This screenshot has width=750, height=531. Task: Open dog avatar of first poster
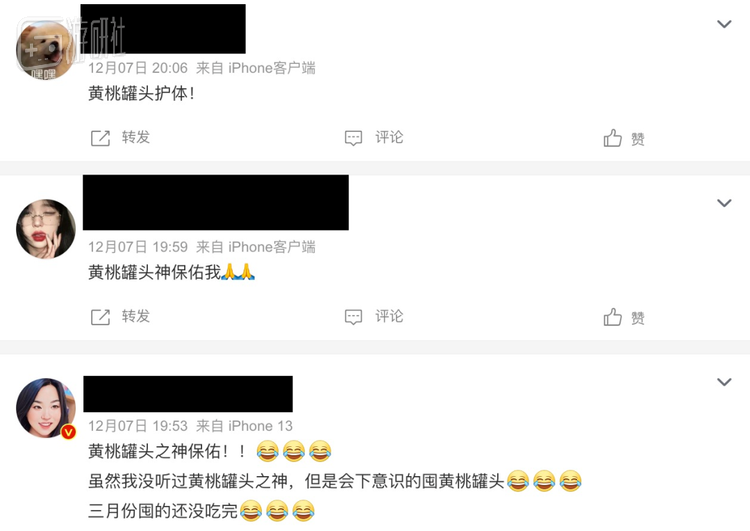[46, 50]
